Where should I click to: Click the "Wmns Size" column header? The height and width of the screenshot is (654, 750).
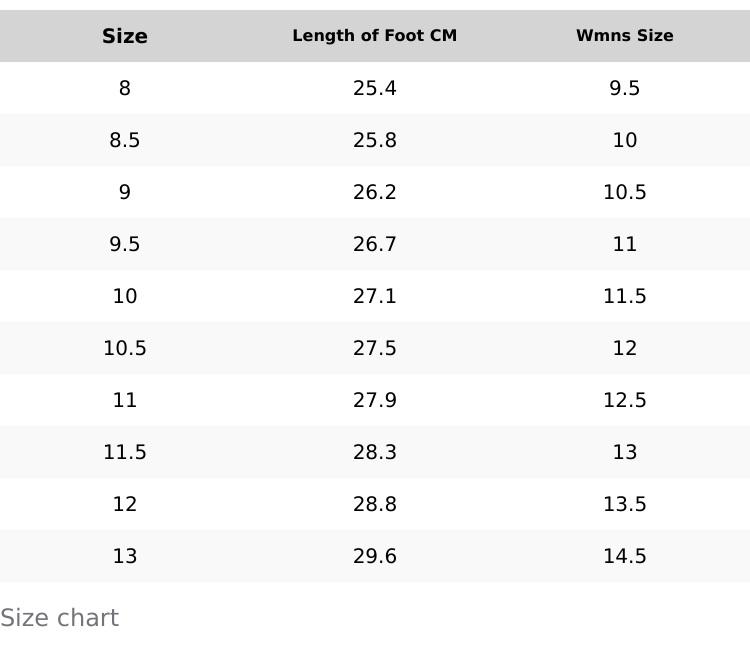tap(625, 36)
